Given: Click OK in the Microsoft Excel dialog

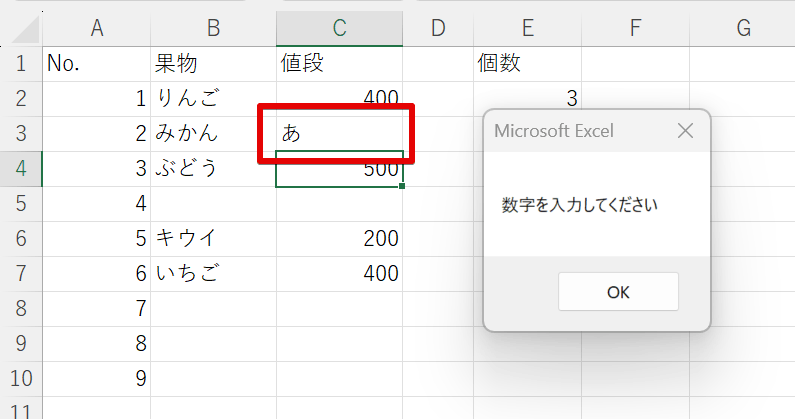Looking at the screenshot, I should click(618, 292).
